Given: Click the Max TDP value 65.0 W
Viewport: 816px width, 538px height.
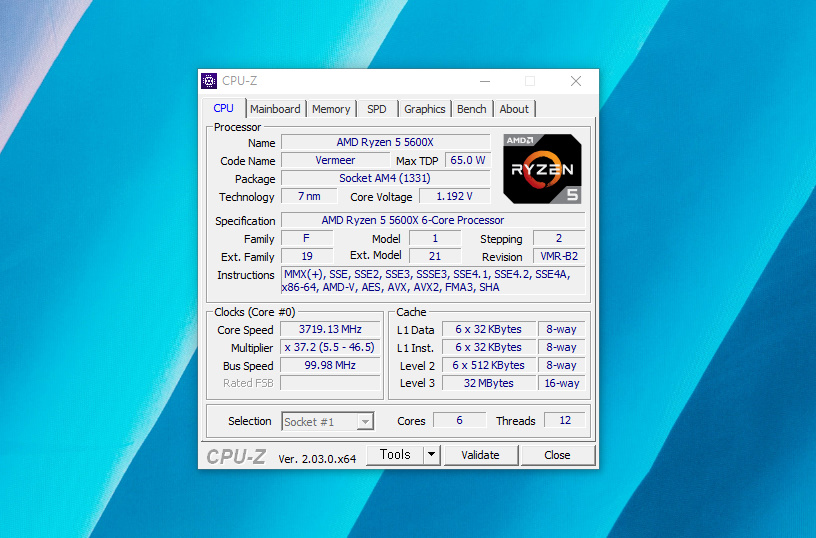Looking at the screenshot, I should pyautogui.click(x=467, y=160).
